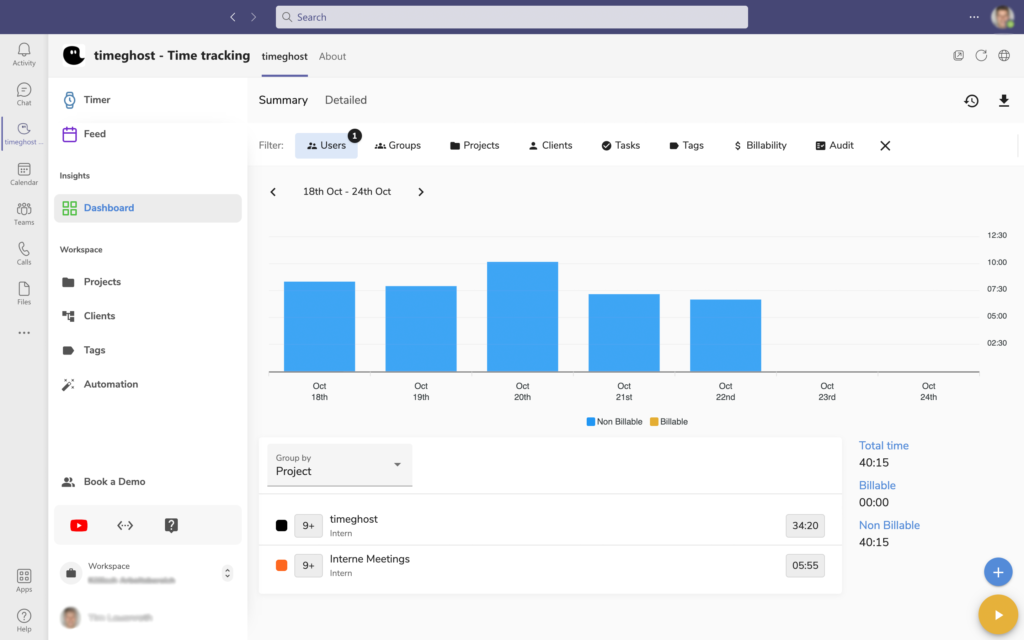Expand the Group by Project dropdown
The width and height of the screenshot is (1024, 640).
click(340, 465)
